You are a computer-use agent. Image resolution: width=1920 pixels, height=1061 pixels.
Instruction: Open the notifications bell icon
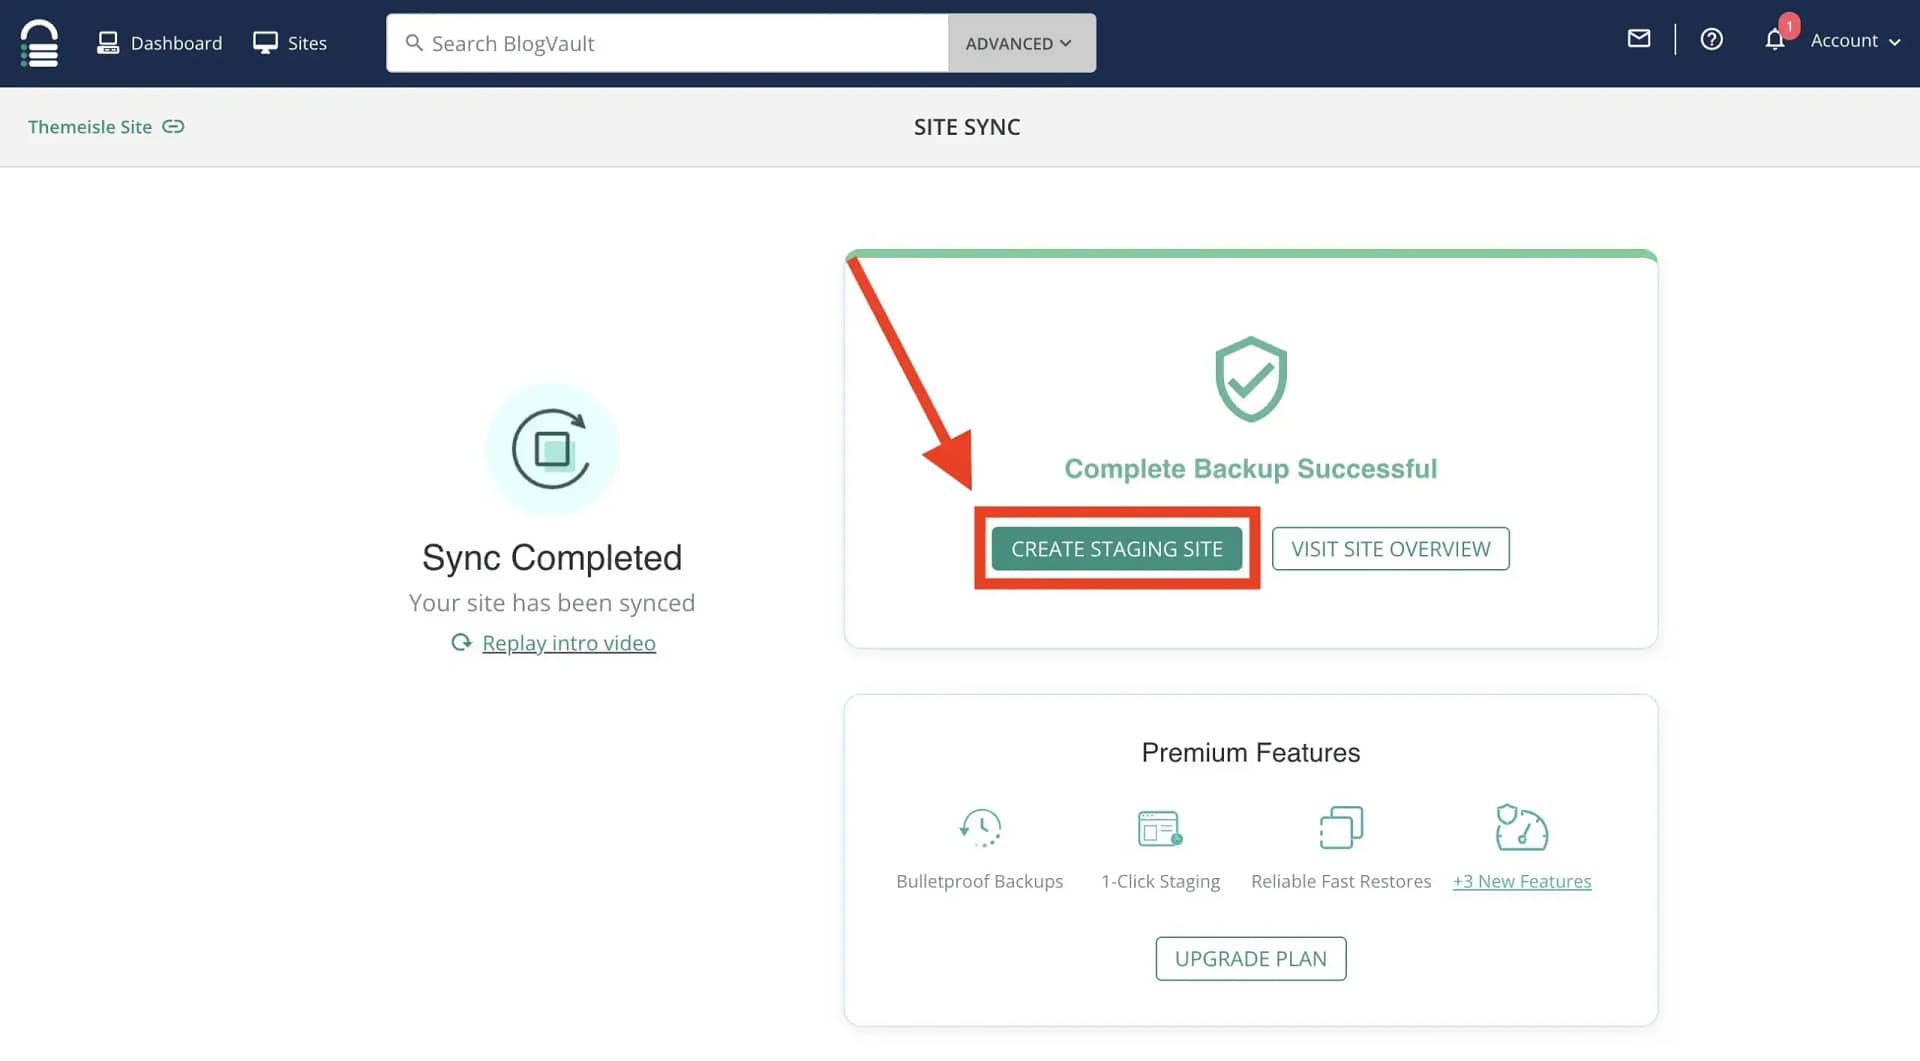[1775, 40]
